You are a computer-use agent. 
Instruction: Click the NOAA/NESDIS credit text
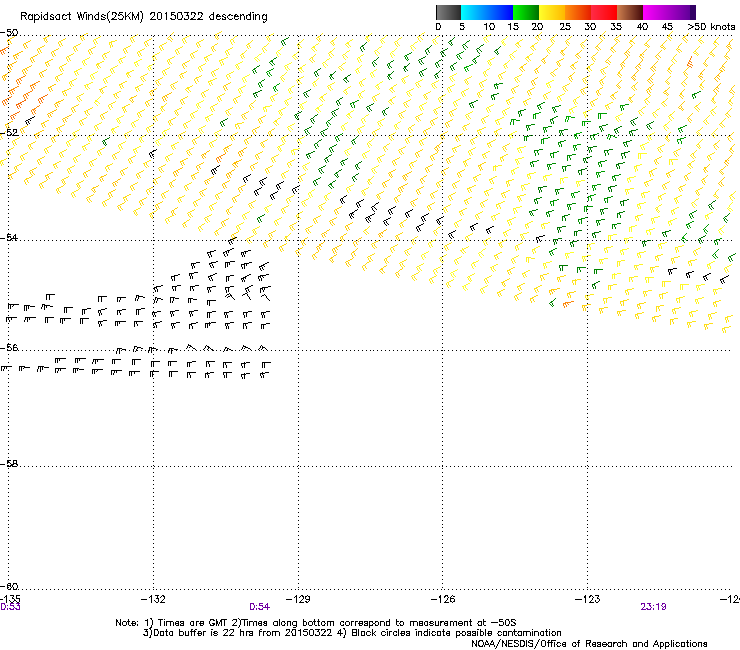589,644
